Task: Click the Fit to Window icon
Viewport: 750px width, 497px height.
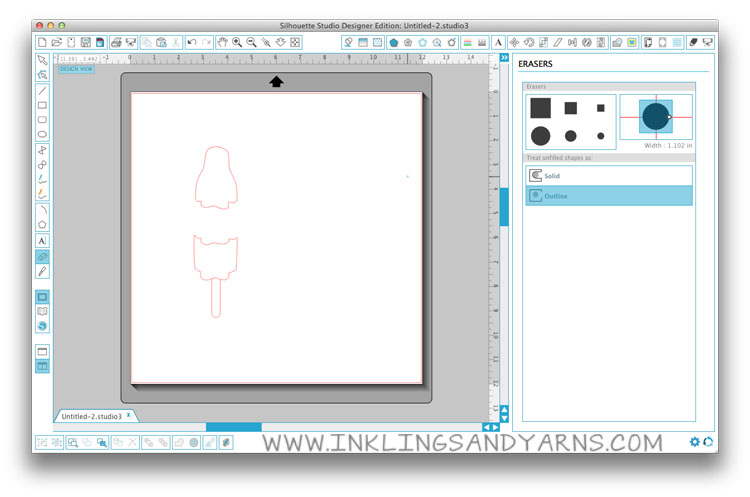Action: coord(295,42)
